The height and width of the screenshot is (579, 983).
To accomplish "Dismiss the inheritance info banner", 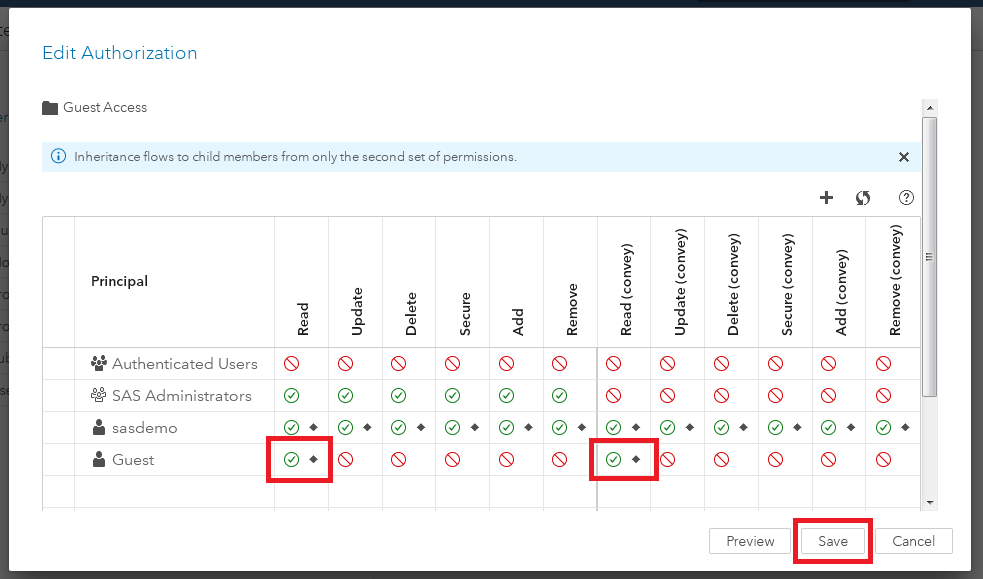I will point(904,157).
